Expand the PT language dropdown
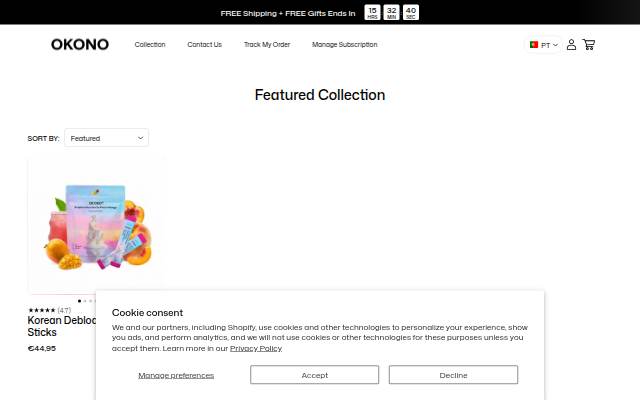The image size is (640, 400). click(543, 45)
